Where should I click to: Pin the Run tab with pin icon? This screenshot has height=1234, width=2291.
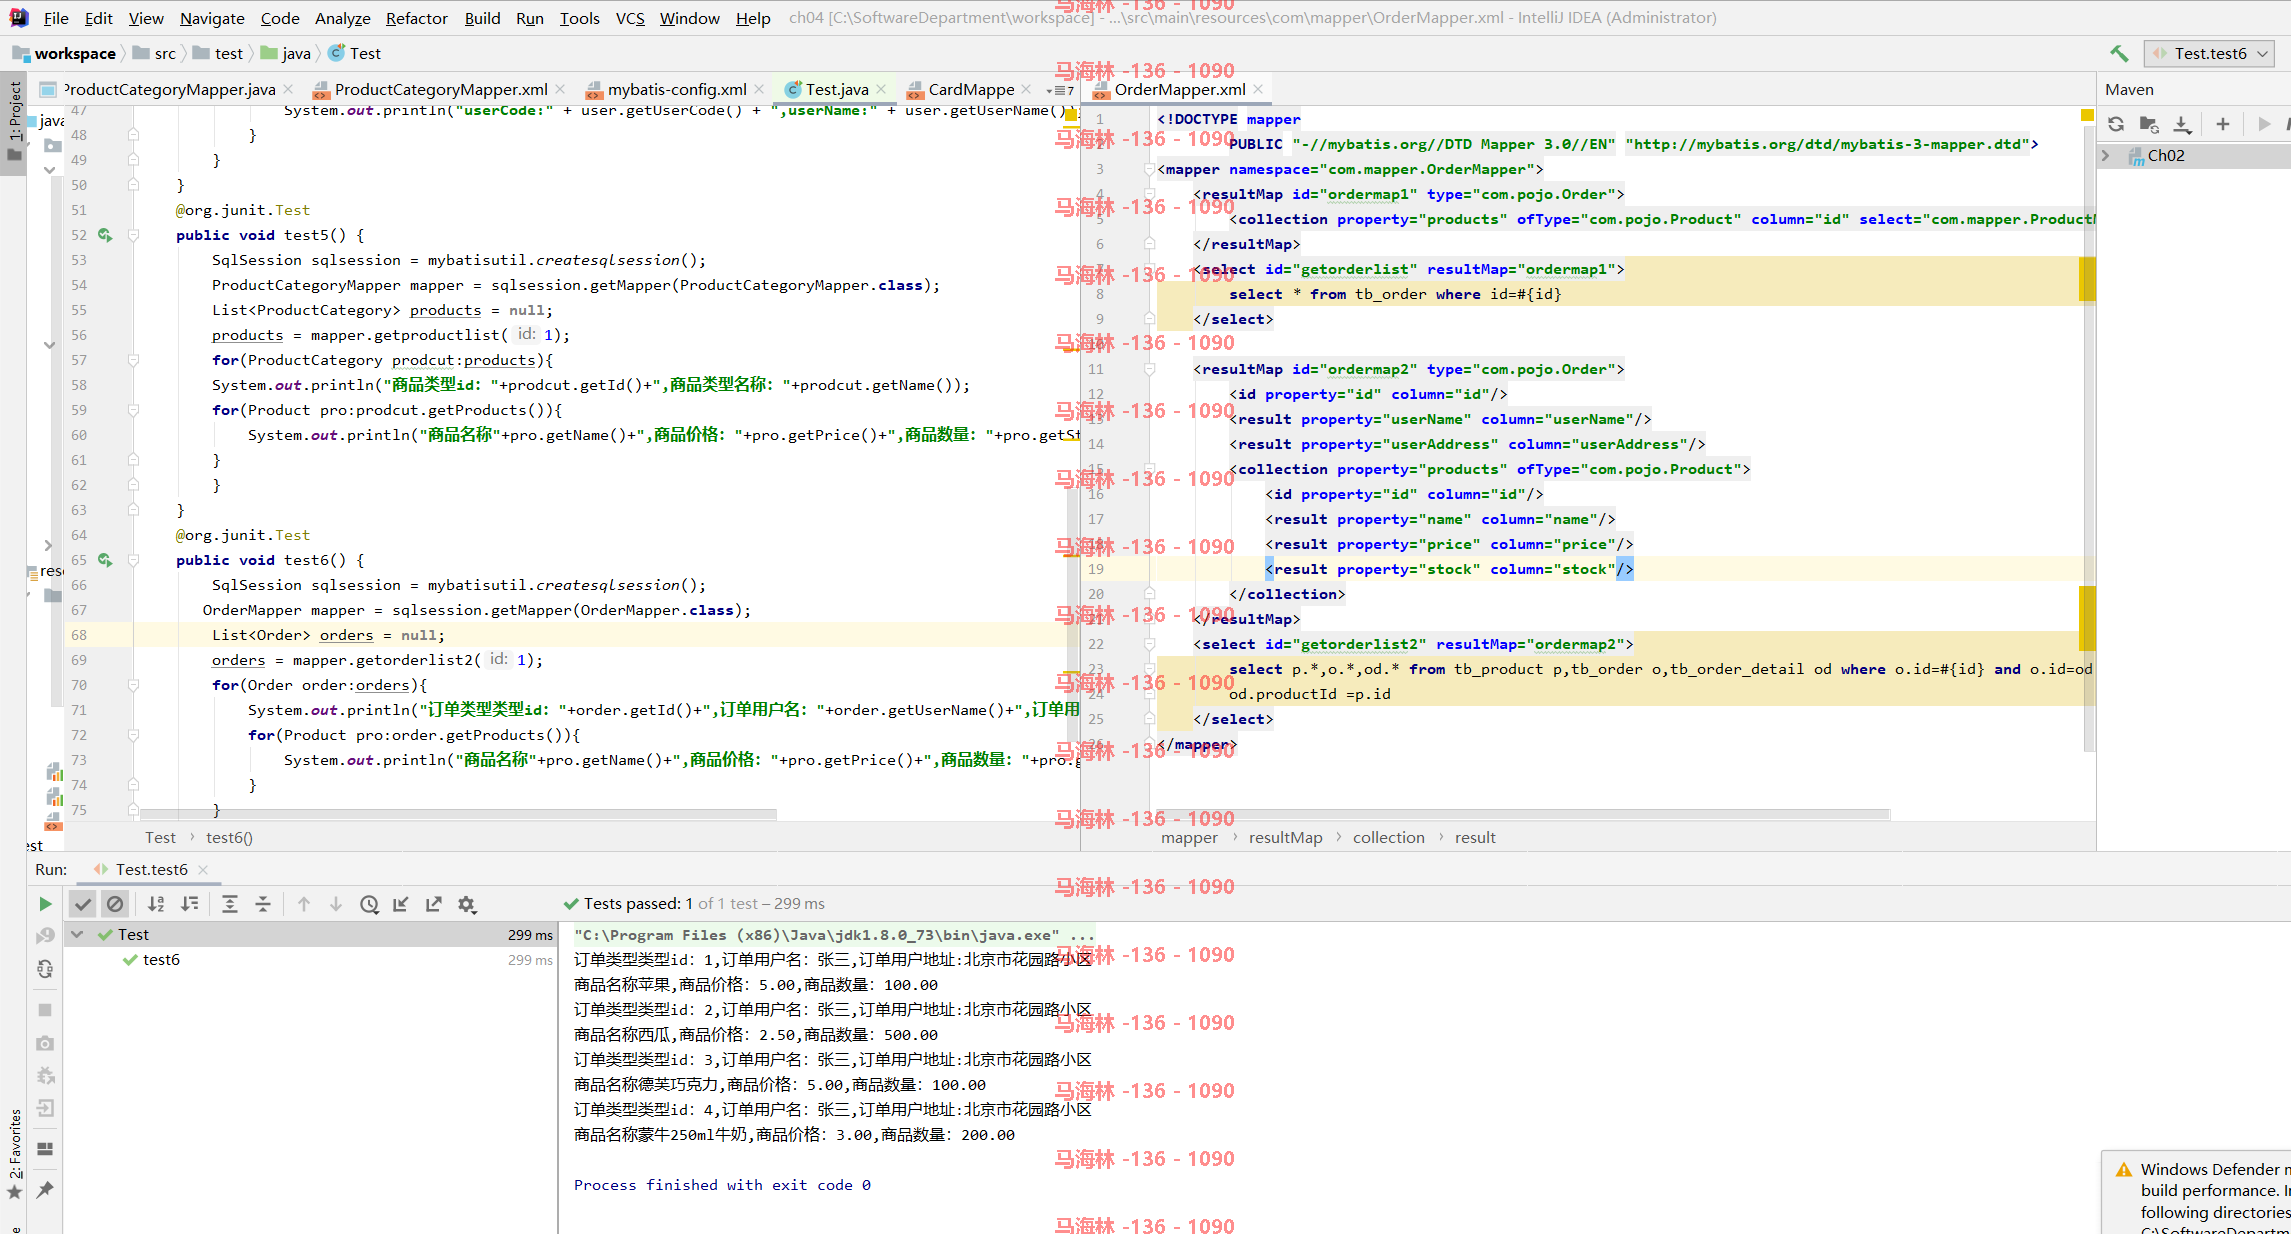pos(45,1190)
